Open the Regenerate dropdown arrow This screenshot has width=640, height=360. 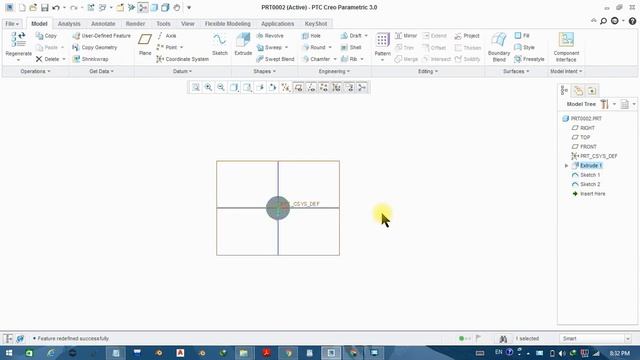point(18,60)
